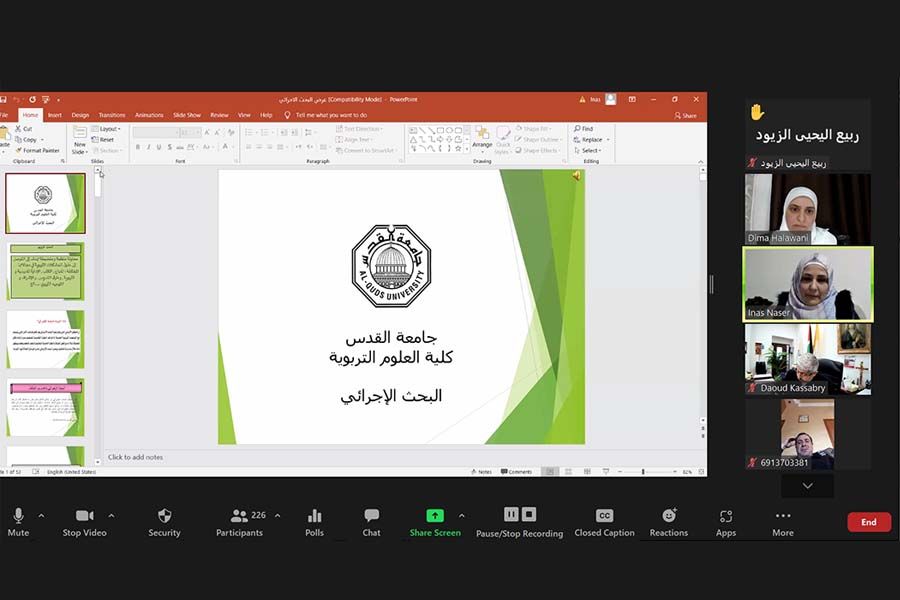Open the Select dropdown
The width and height of the screenshot is (900, 600).
tap(588, 150)
